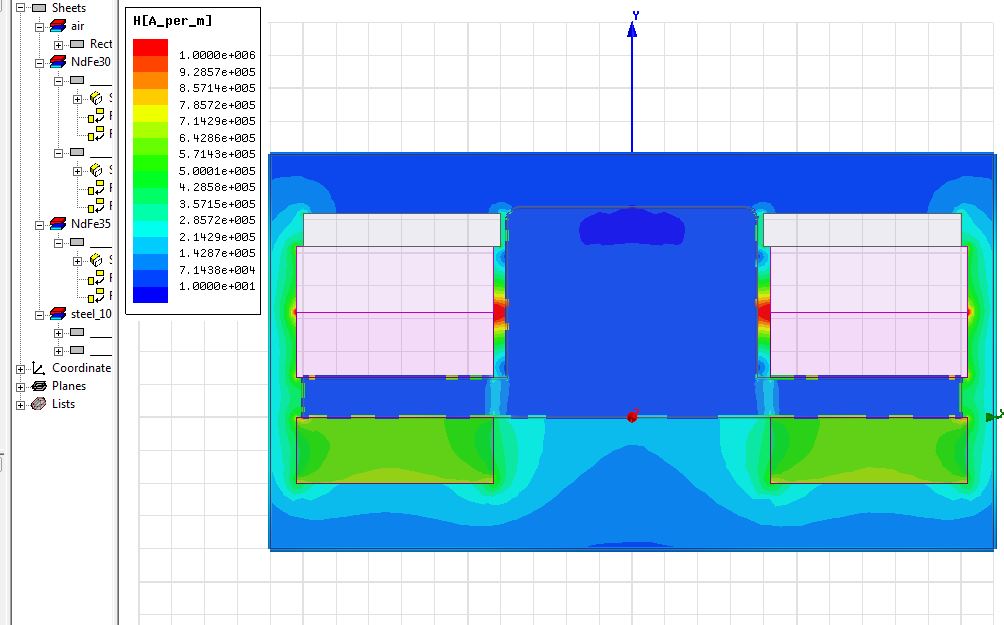Click first operation icon under the NdFe35 sheet

(96, 279)
